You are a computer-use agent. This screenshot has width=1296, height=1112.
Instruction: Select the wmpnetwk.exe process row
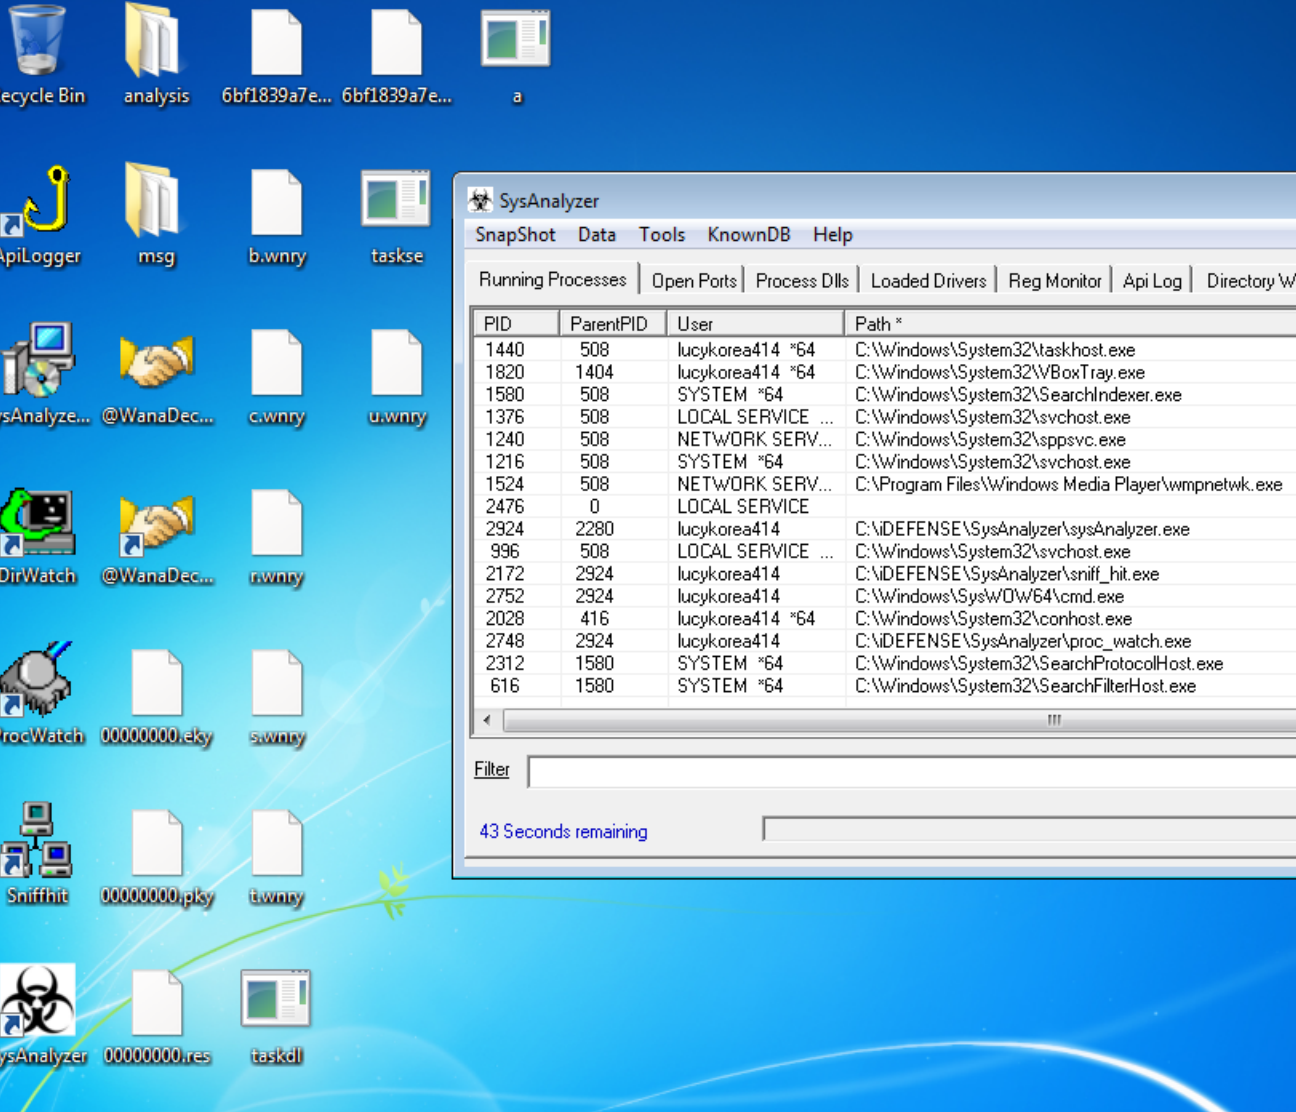885,484
